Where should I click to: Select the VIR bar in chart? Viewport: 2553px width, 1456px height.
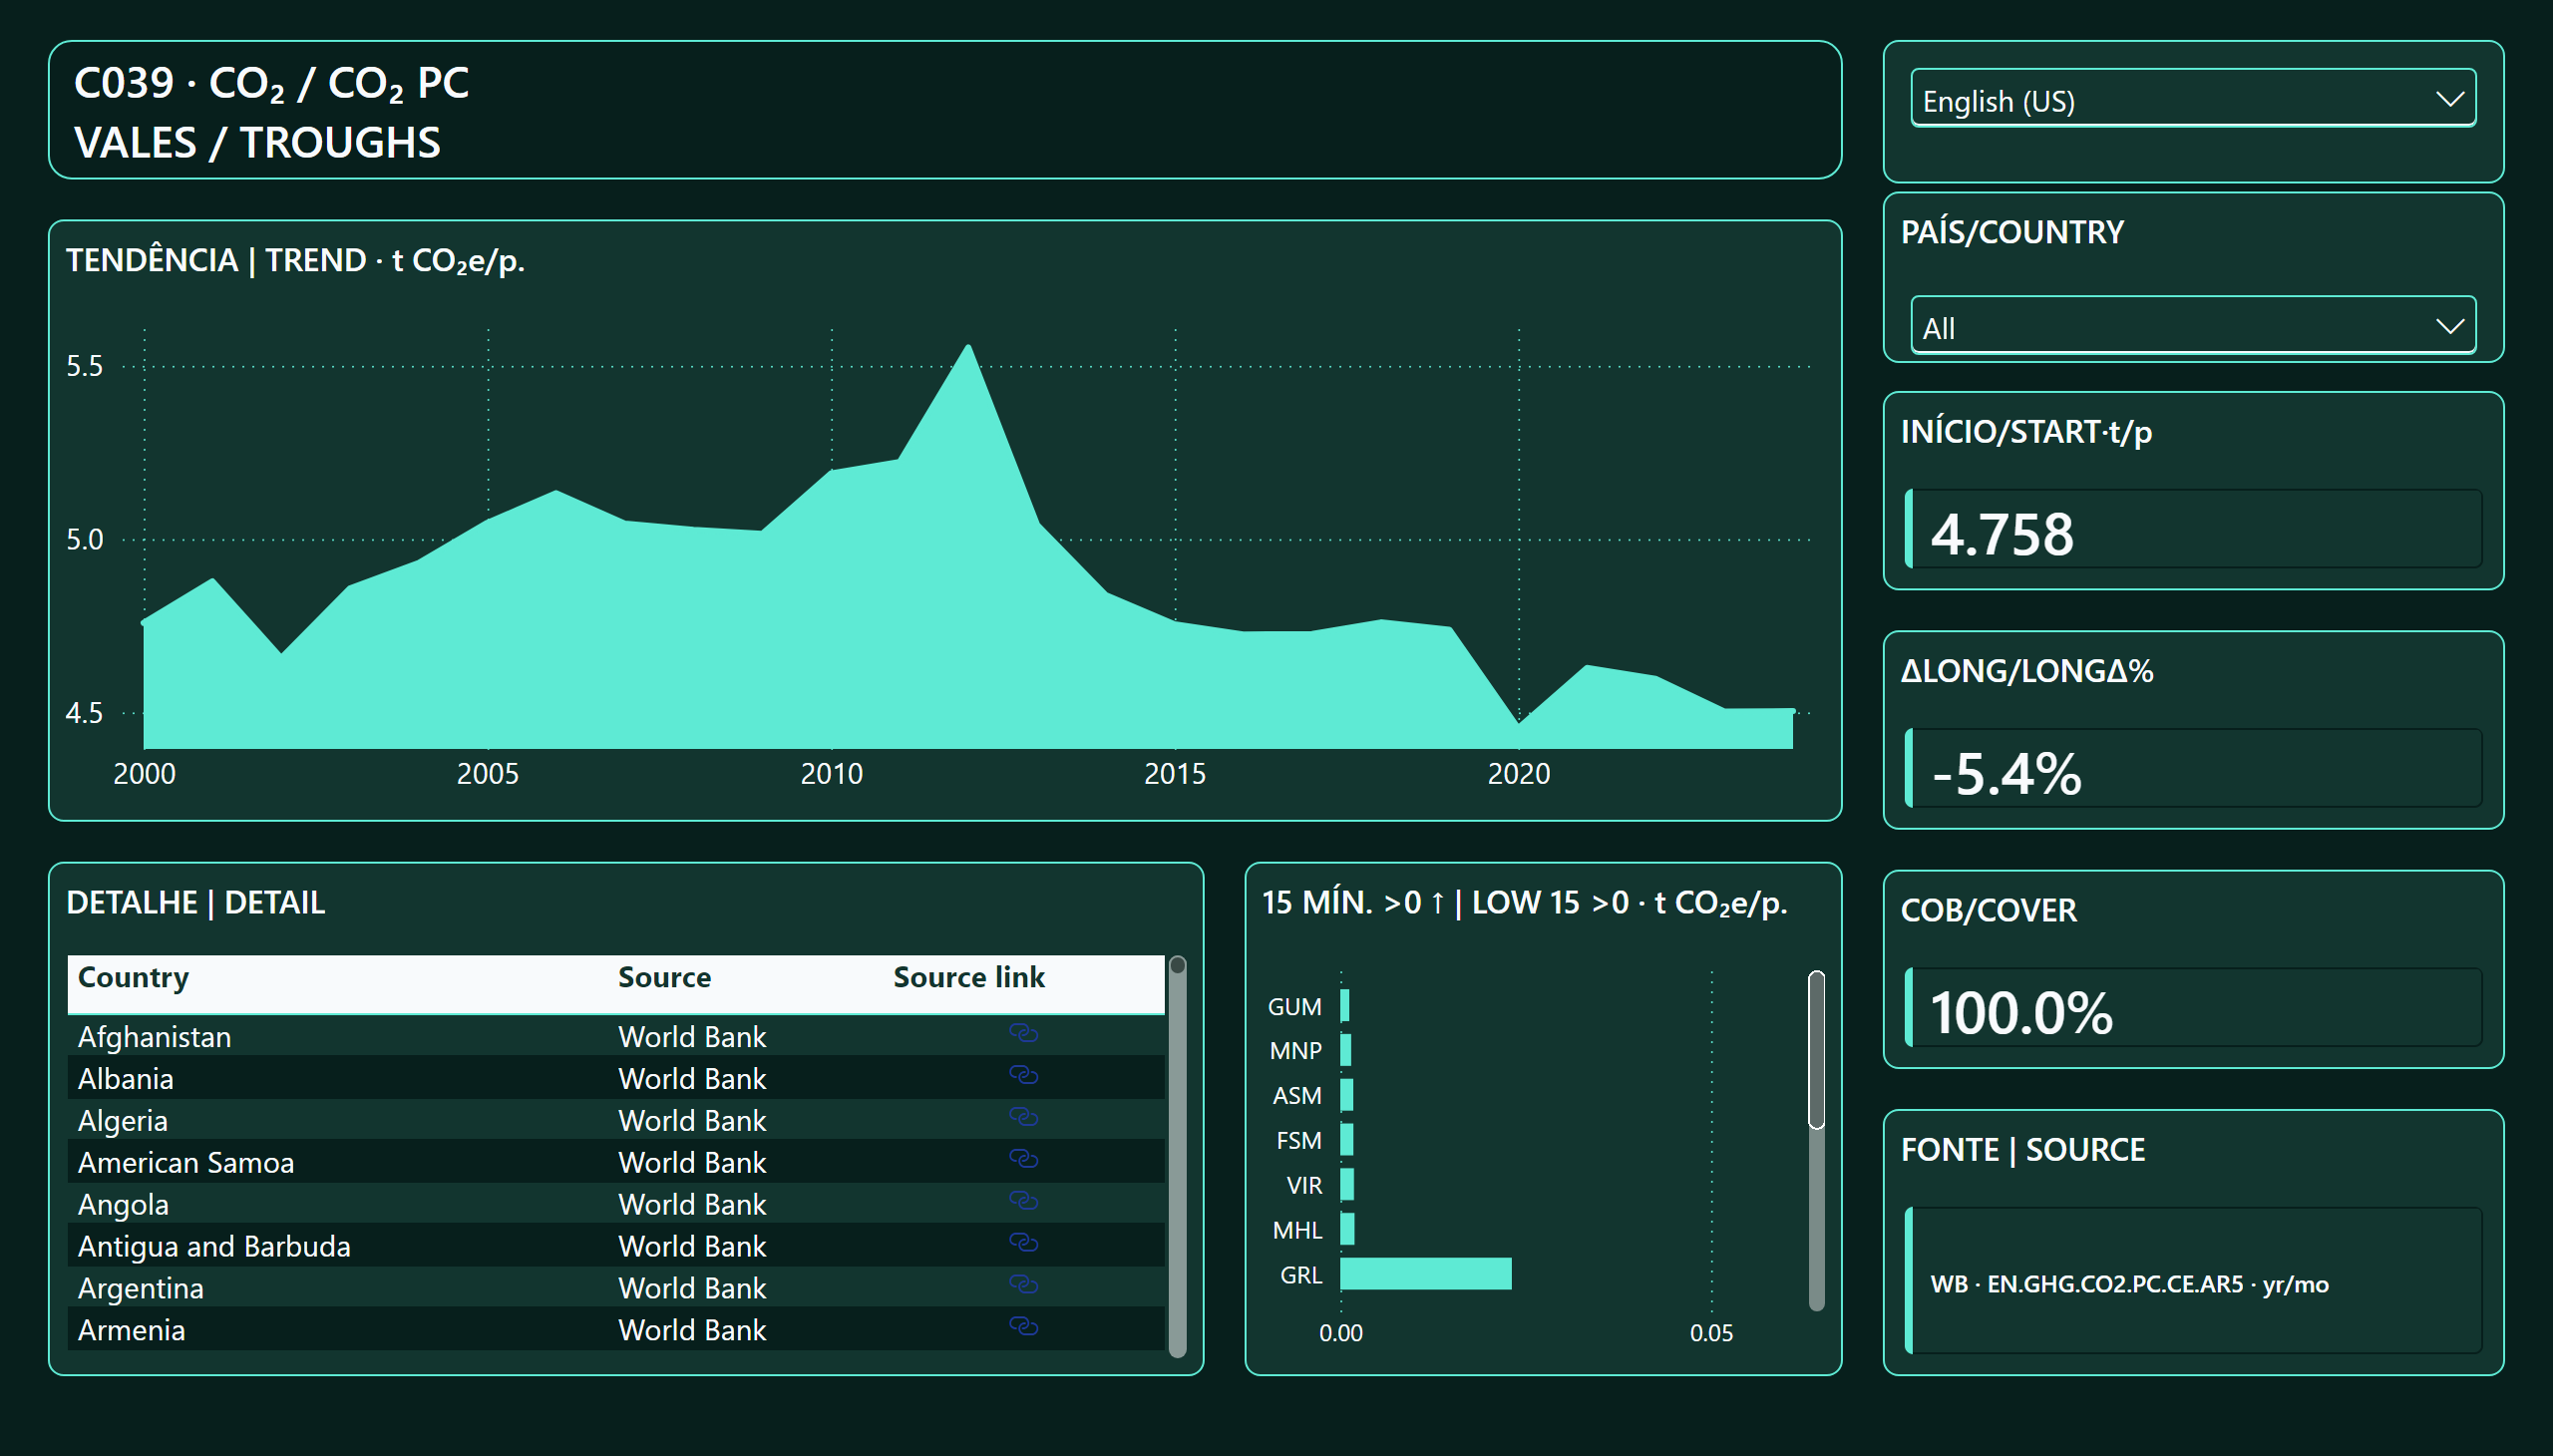point(1346,1185)
